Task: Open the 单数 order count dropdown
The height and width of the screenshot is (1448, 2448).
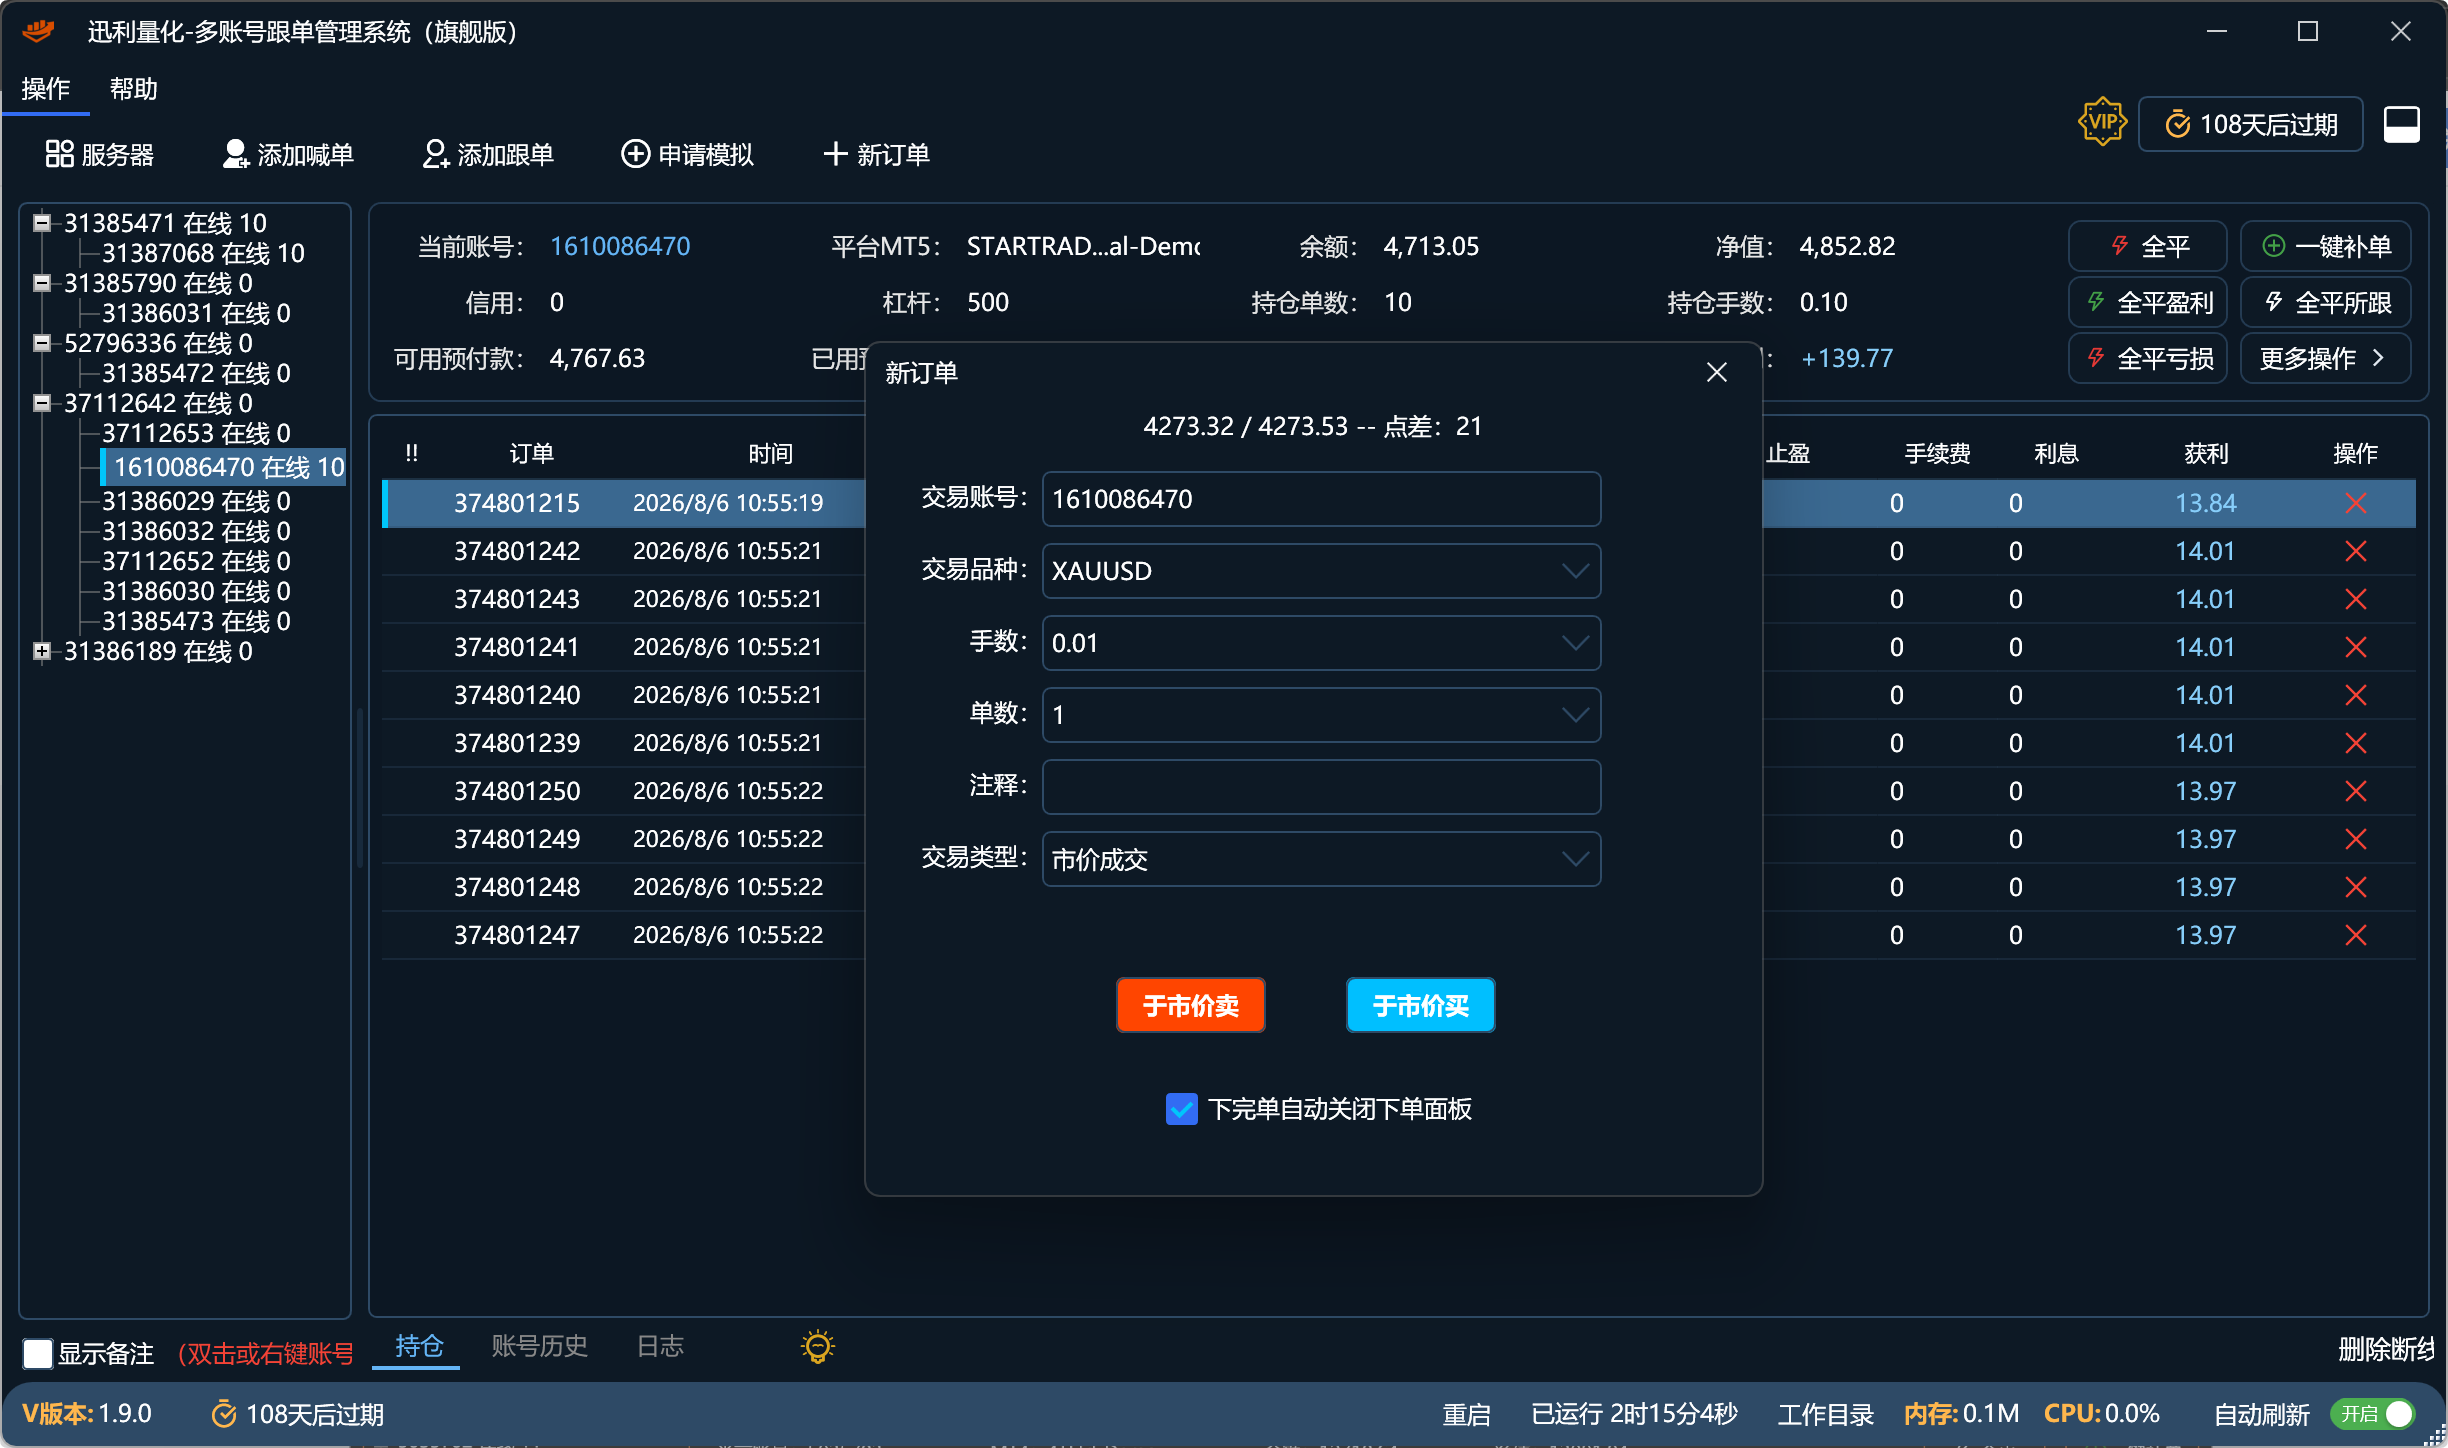Action: click(1321, 715)
